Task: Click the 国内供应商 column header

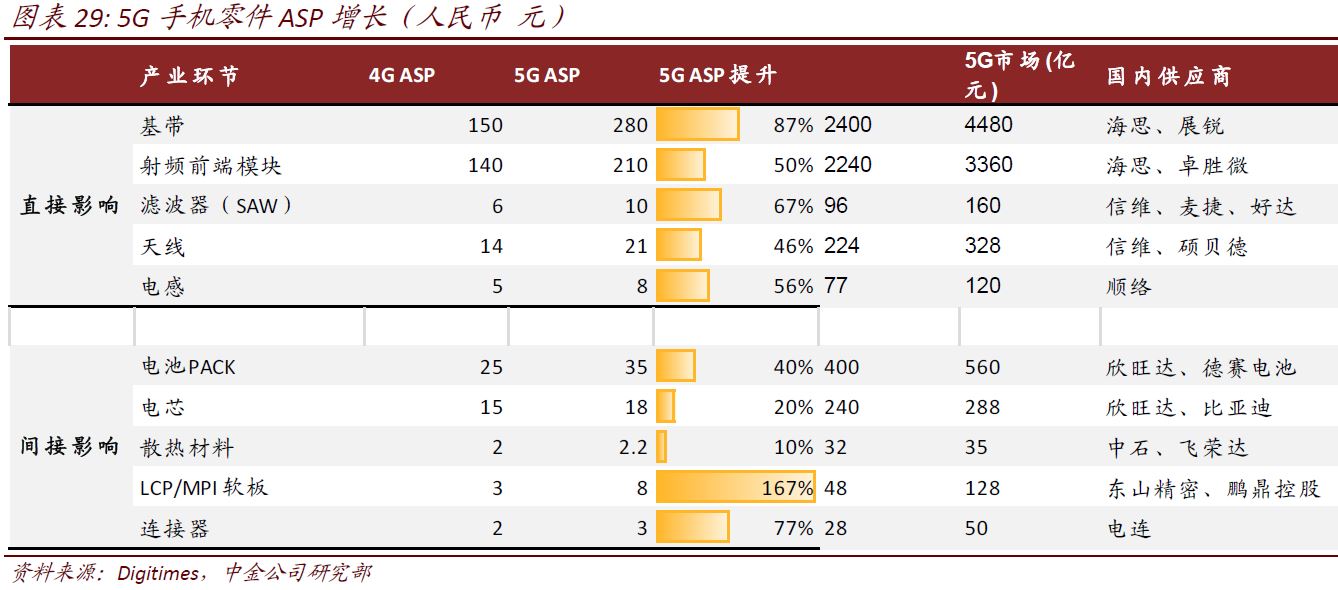Action: 1169,76
